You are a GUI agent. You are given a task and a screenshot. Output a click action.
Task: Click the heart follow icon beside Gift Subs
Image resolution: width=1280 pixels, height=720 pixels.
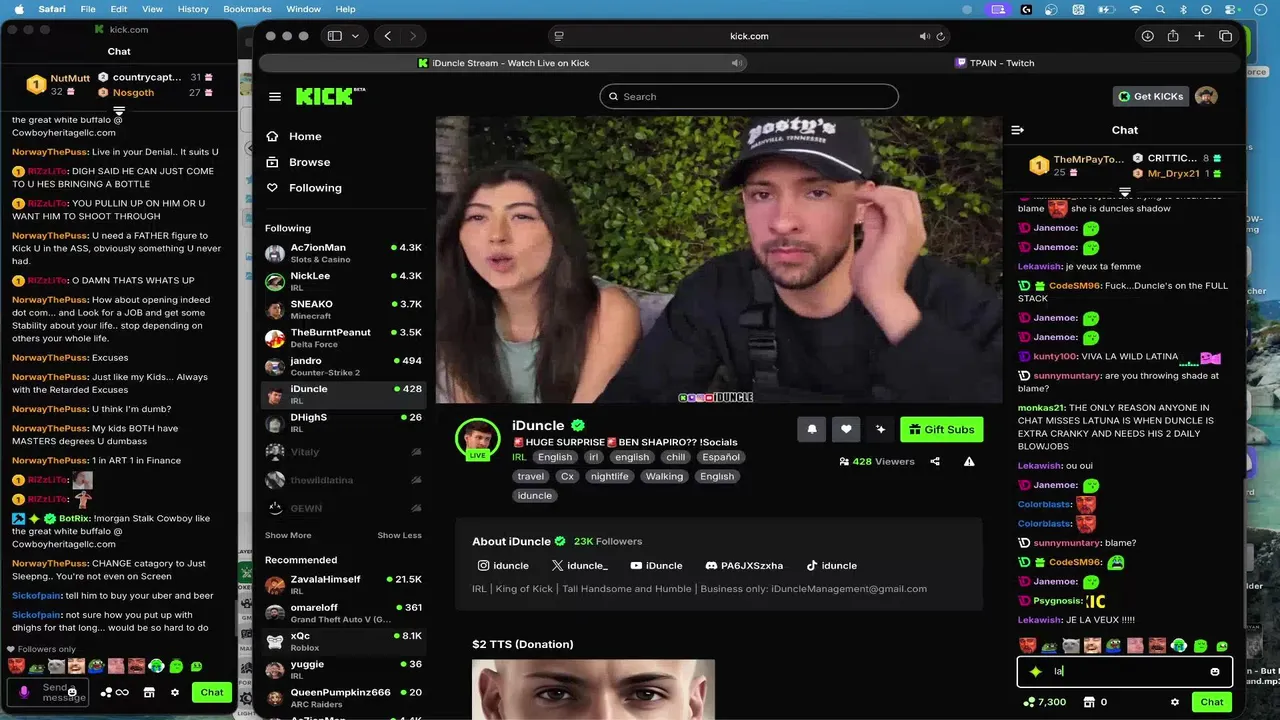[846, 429]
